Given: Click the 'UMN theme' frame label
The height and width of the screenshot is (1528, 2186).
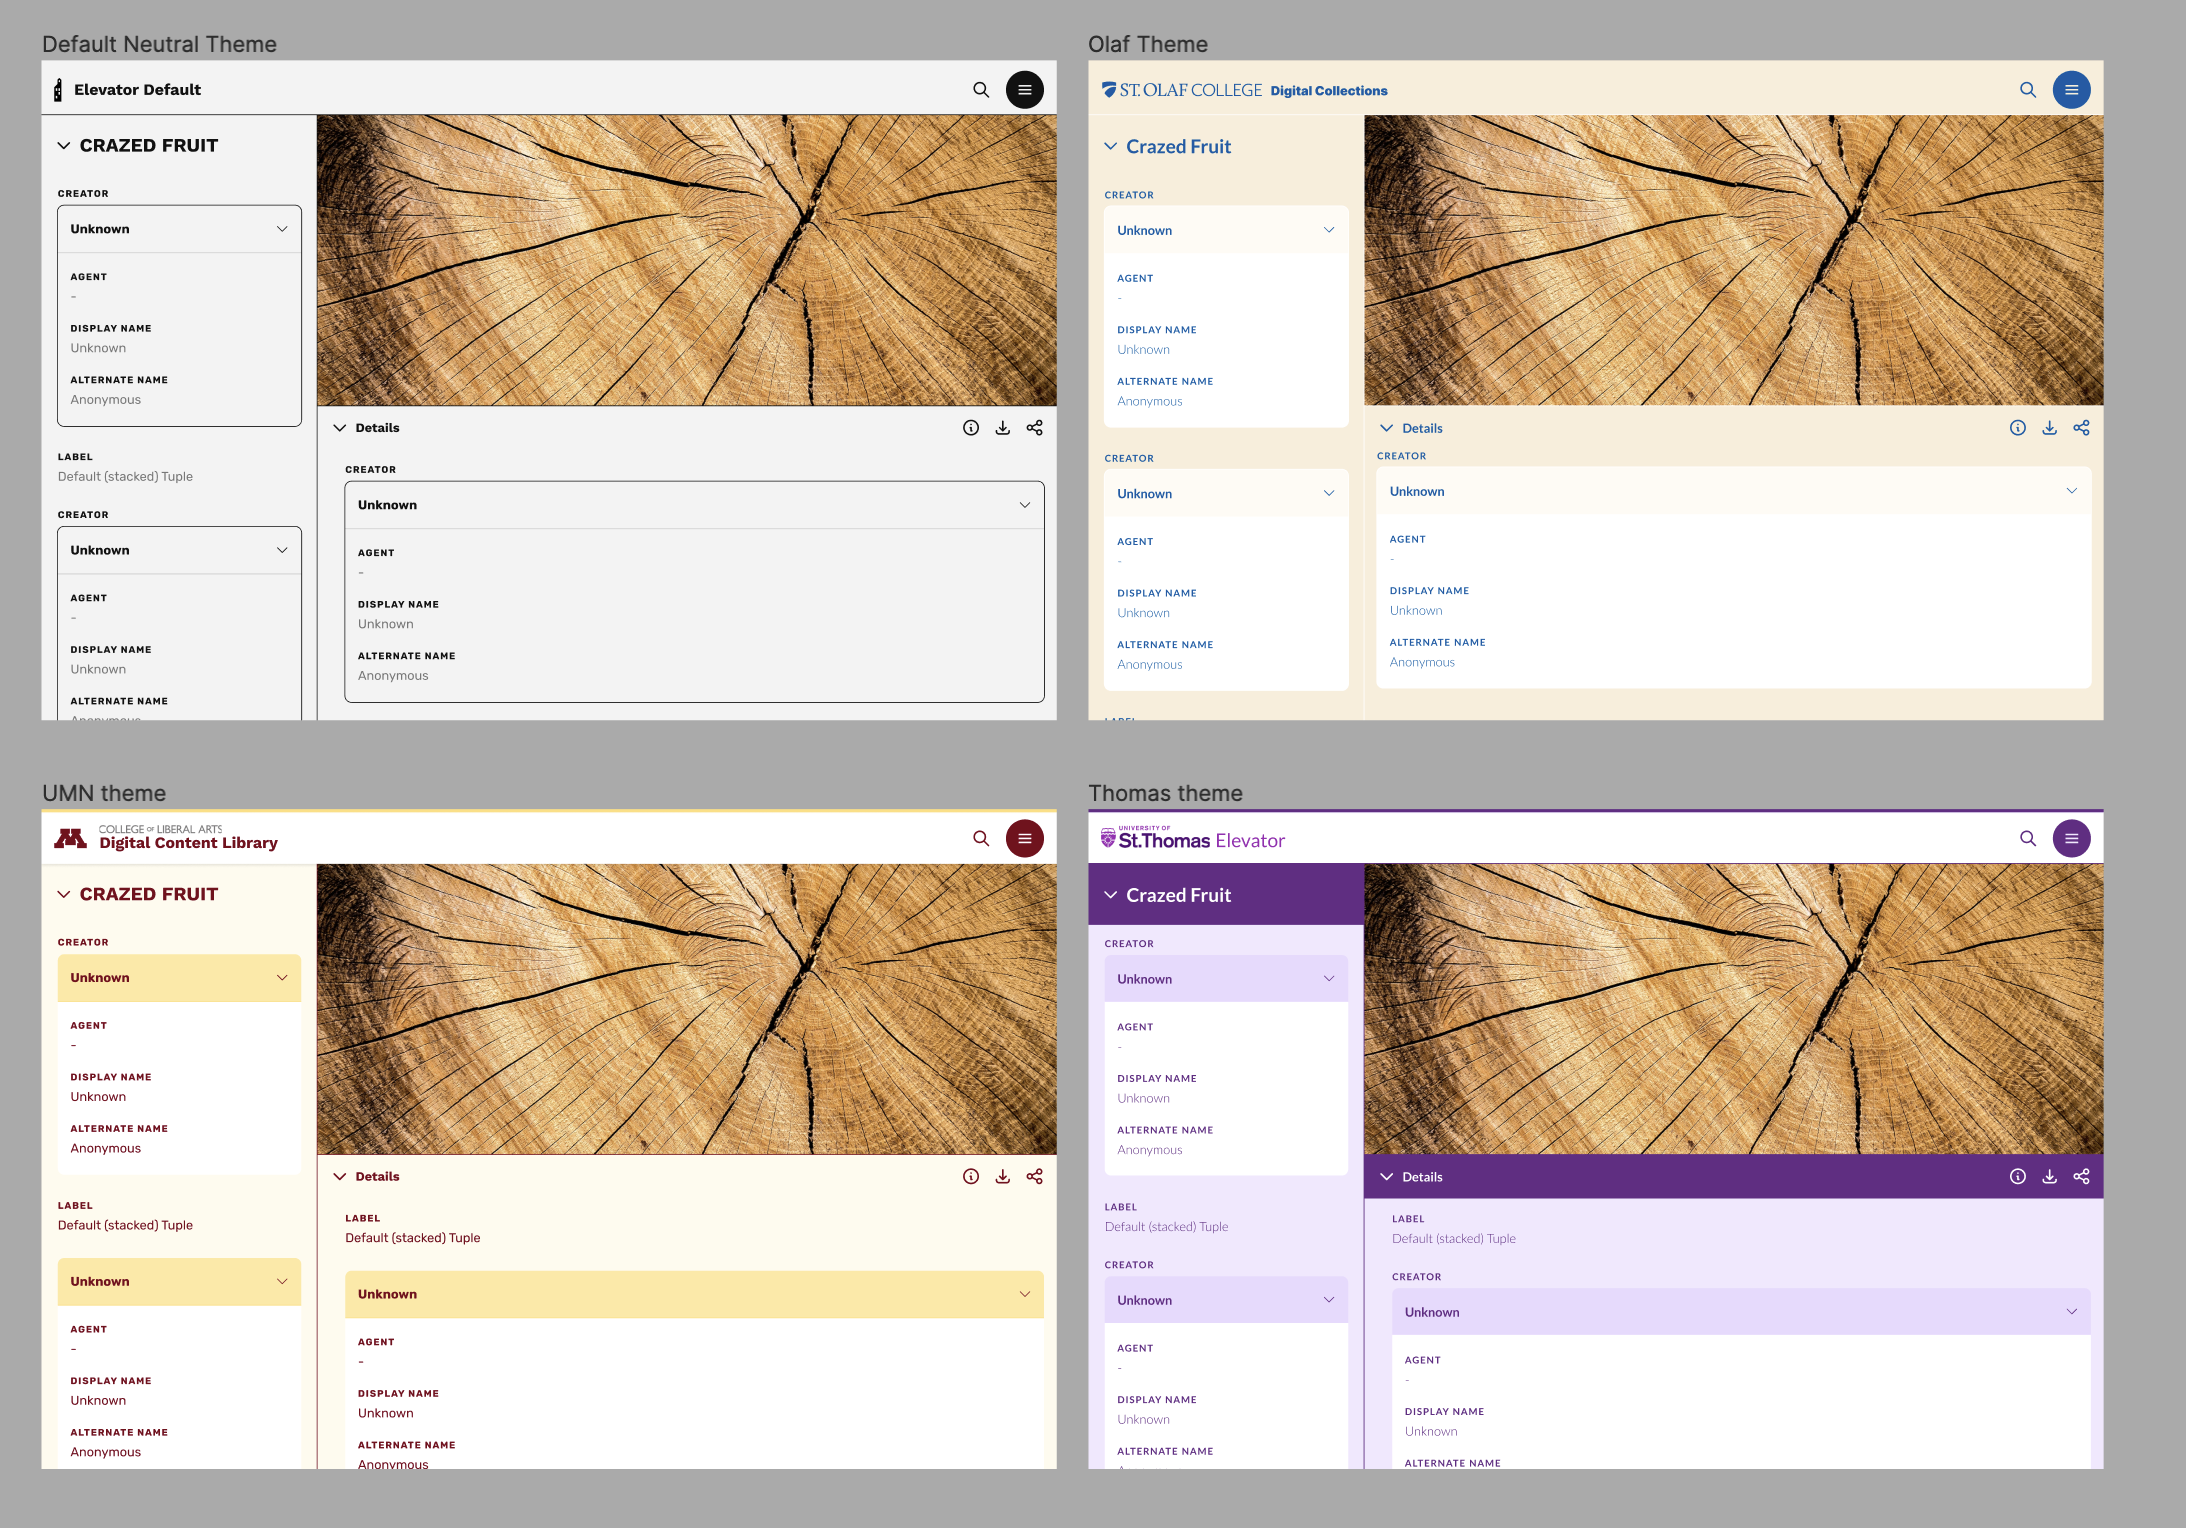Looking at the screenshot, I should click(104, 793).
